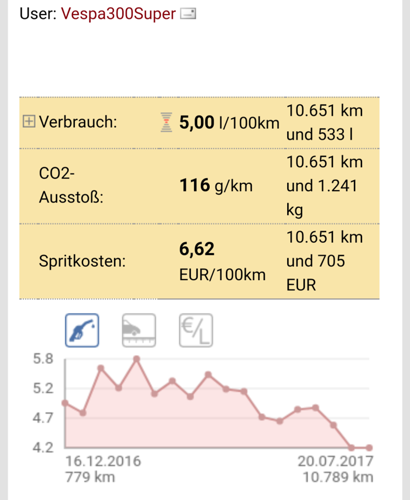Click the 10.651 km und 705 EUR total

click(325, 261)
